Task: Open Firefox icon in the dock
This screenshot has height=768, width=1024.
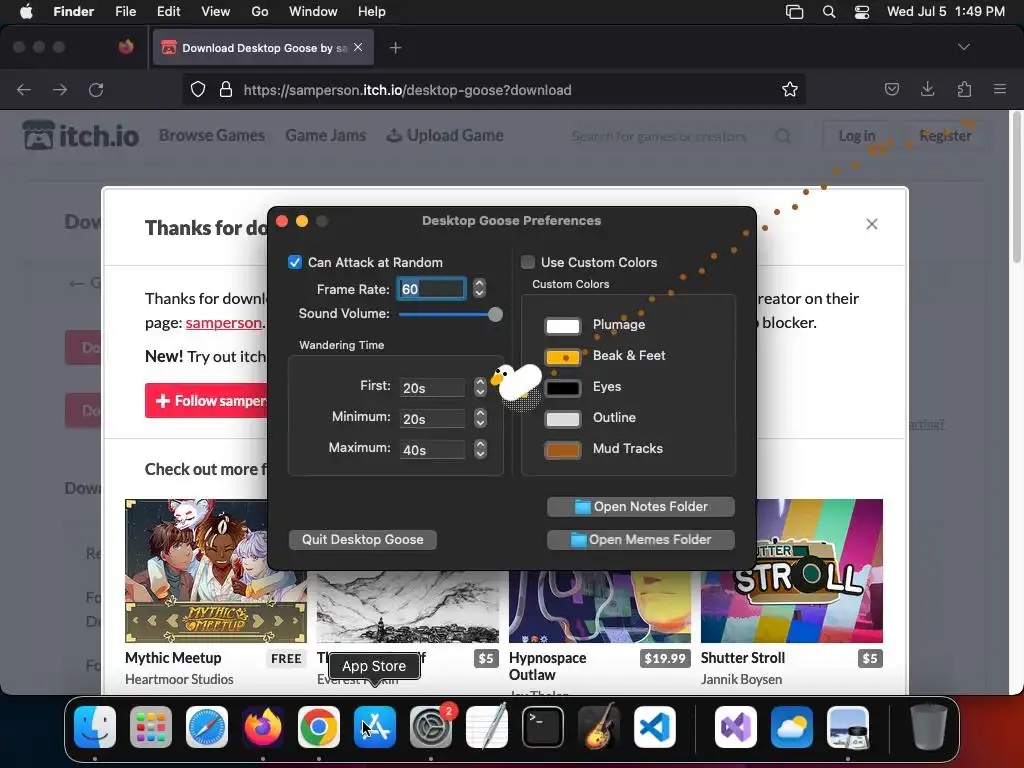Action: (263, 727)
